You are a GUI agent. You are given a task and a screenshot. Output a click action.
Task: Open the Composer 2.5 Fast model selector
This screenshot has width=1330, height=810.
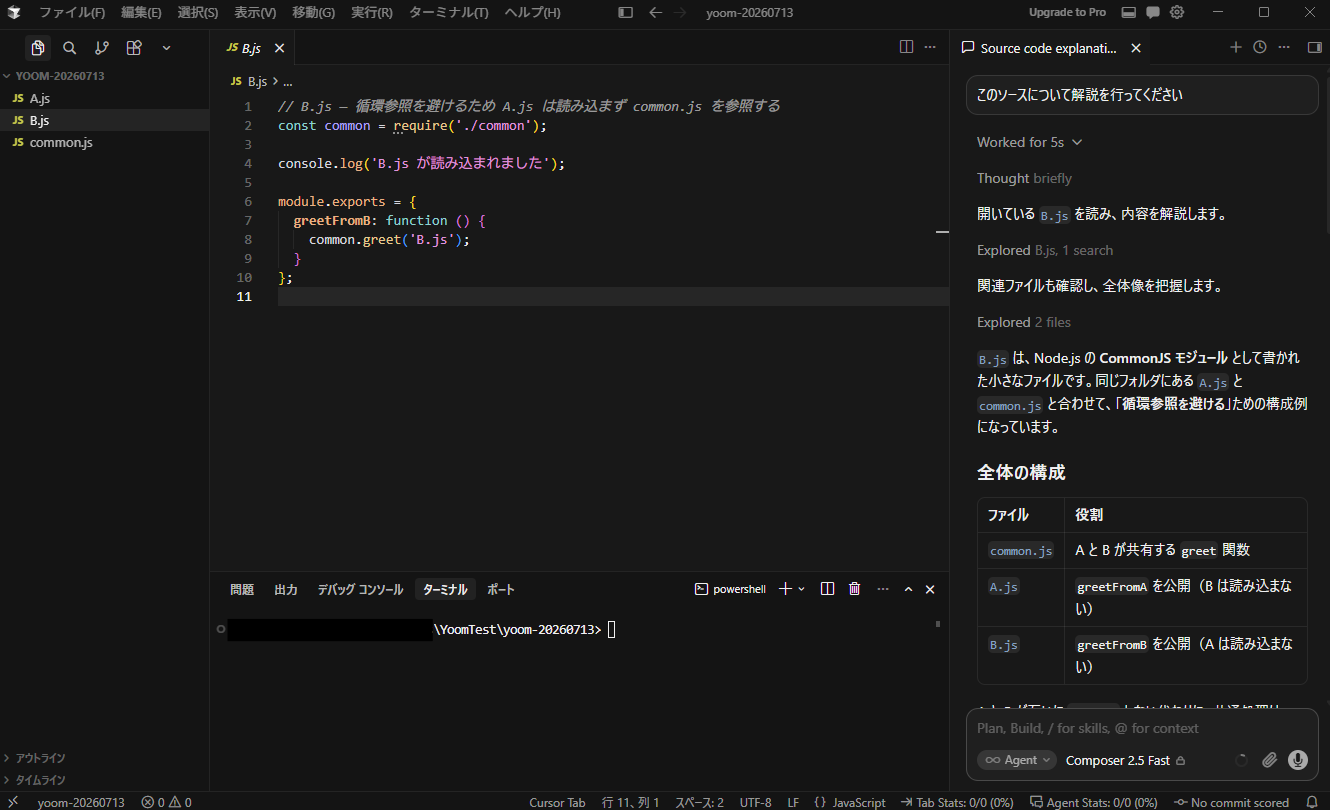click(1125, 760)
